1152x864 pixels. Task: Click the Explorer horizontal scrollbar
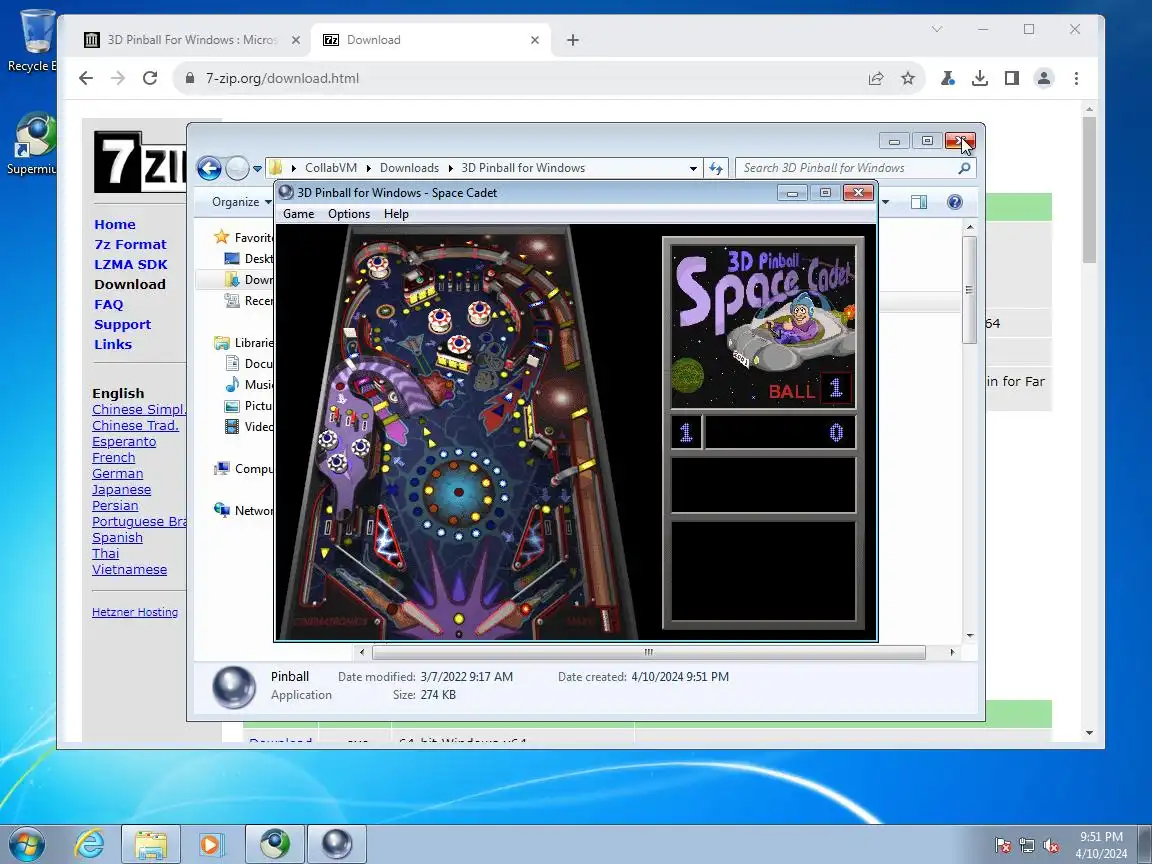point(649,652)
